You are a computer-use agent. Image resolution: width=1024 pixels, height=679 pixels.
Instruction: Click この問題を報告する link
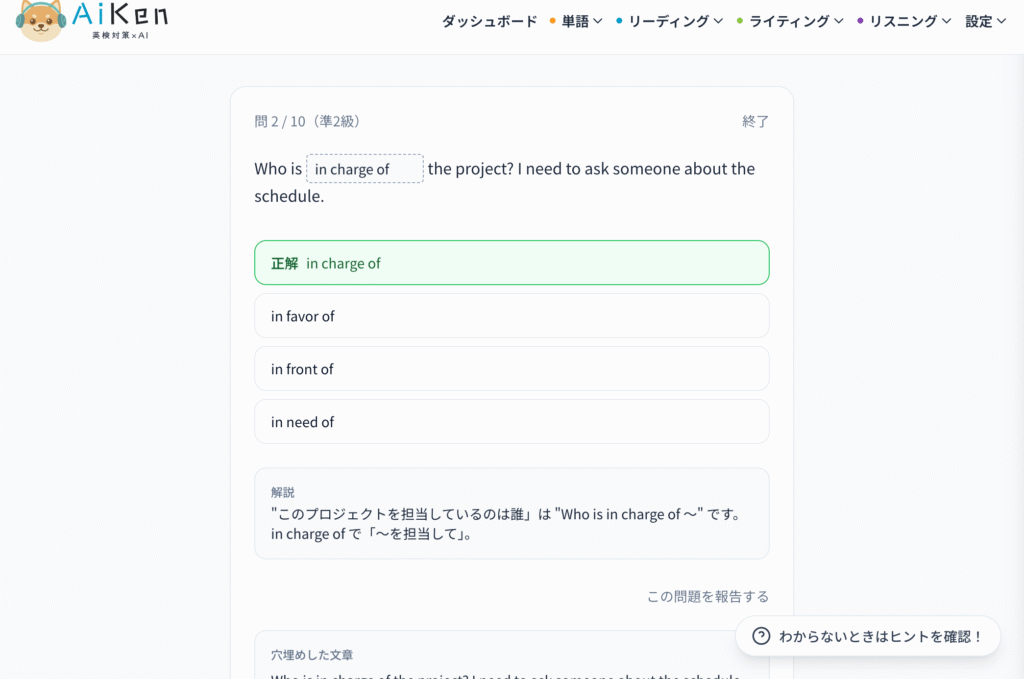pos(707,596)
